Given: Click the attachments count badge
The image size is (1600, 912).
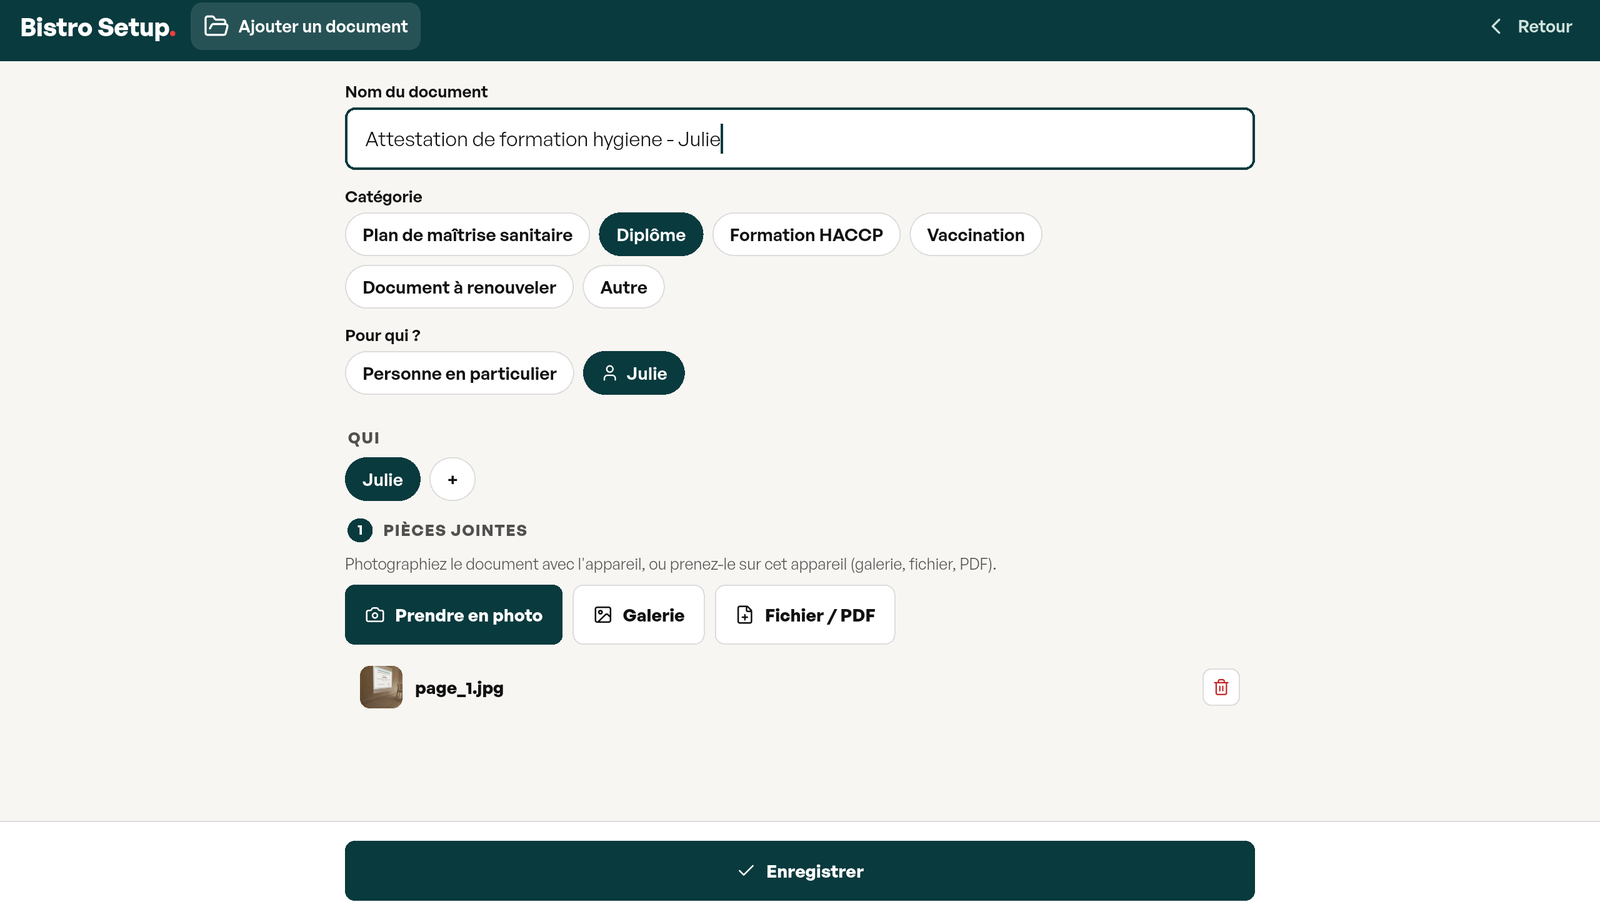Looking at the screenshot, I should coord(359,530).
